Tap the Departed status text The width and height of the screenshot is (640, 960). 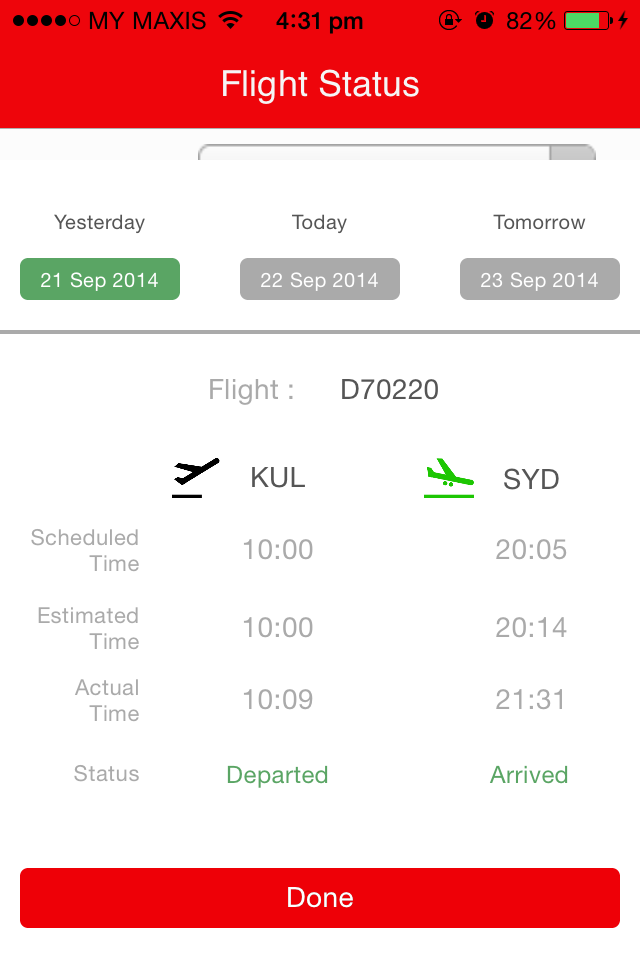pyautogui.click(x=277, y=773)
